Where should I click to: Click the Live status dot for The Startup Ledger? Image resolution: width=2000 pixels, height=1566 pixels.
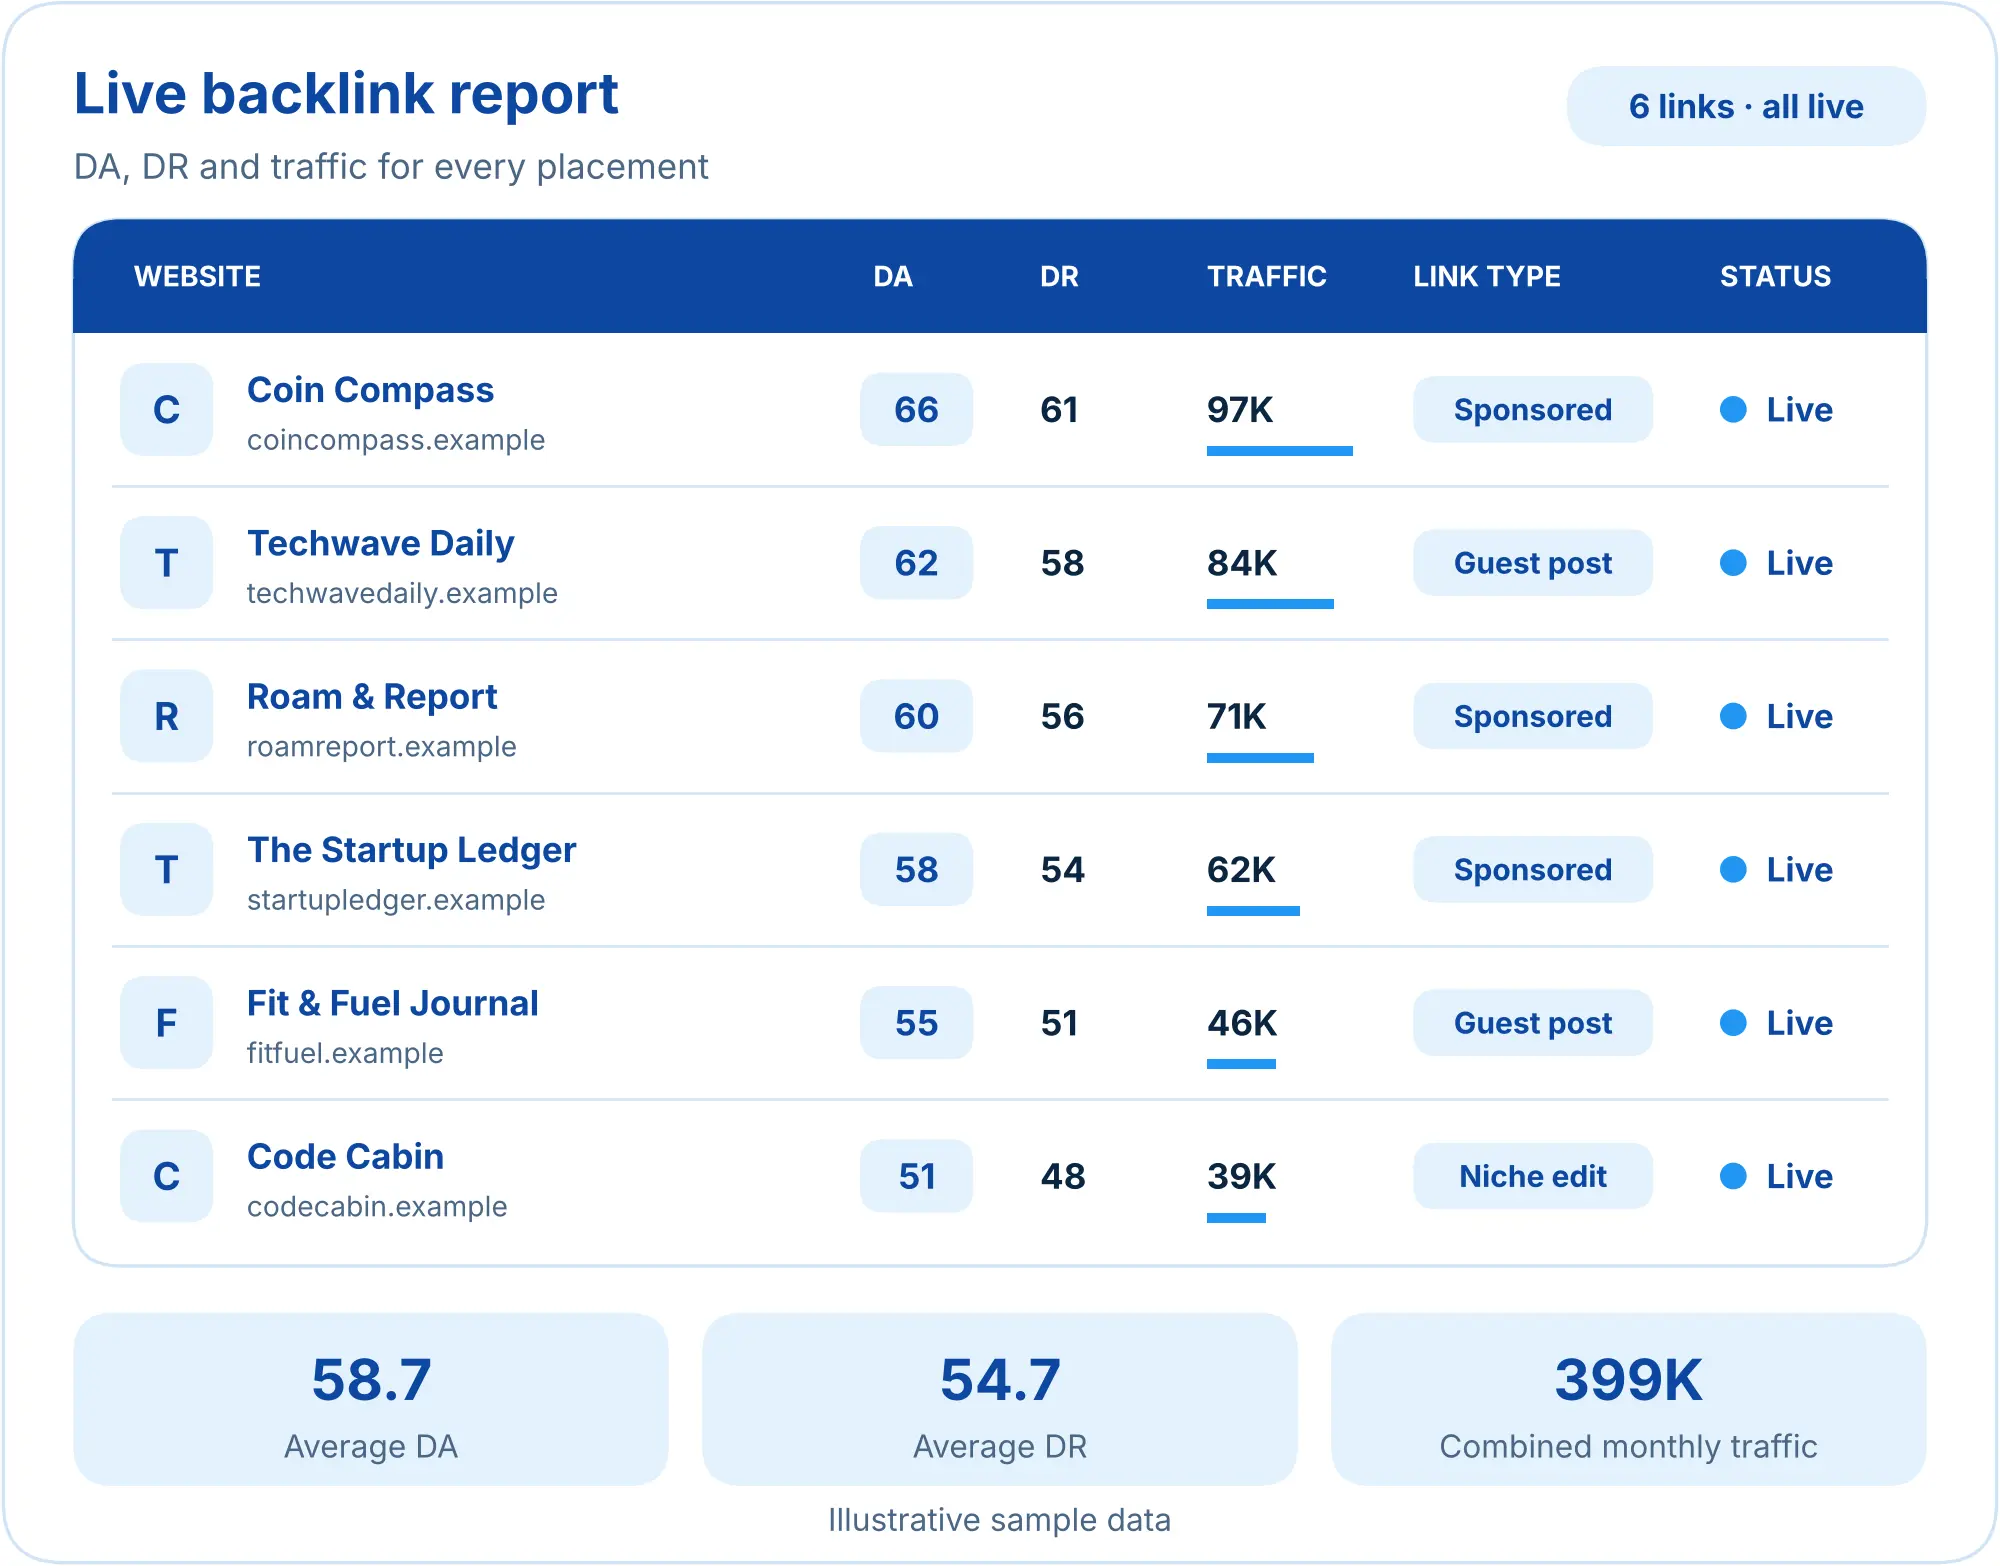pyautogui.click(x=1733, y=870)
